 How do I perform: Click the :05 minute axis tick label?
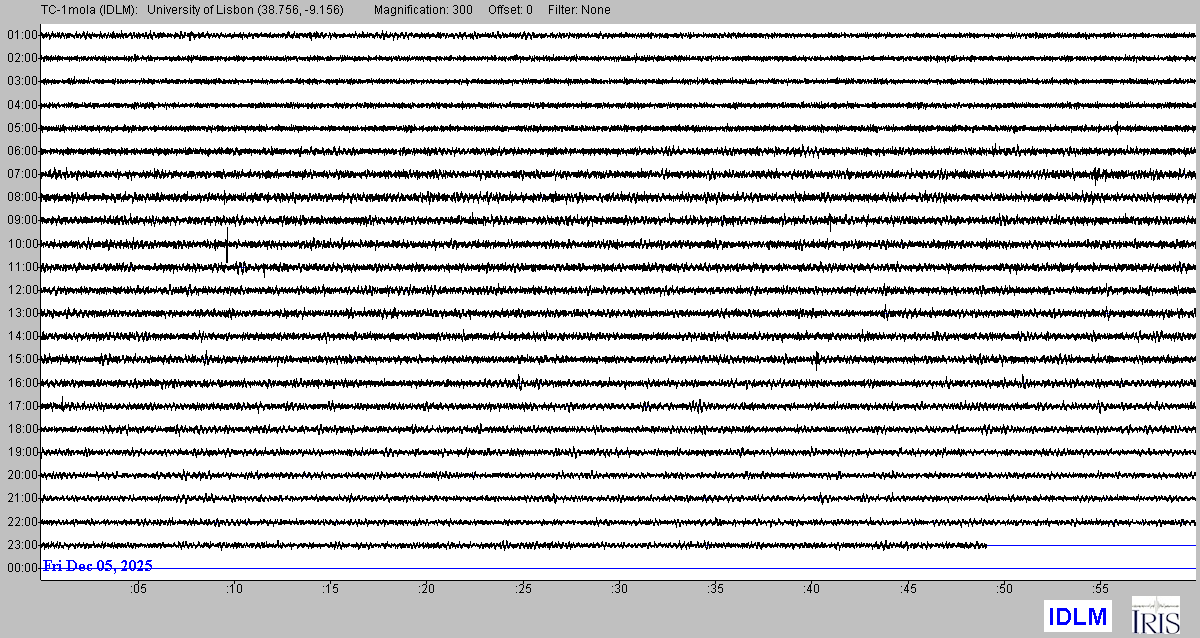point(138,589)
